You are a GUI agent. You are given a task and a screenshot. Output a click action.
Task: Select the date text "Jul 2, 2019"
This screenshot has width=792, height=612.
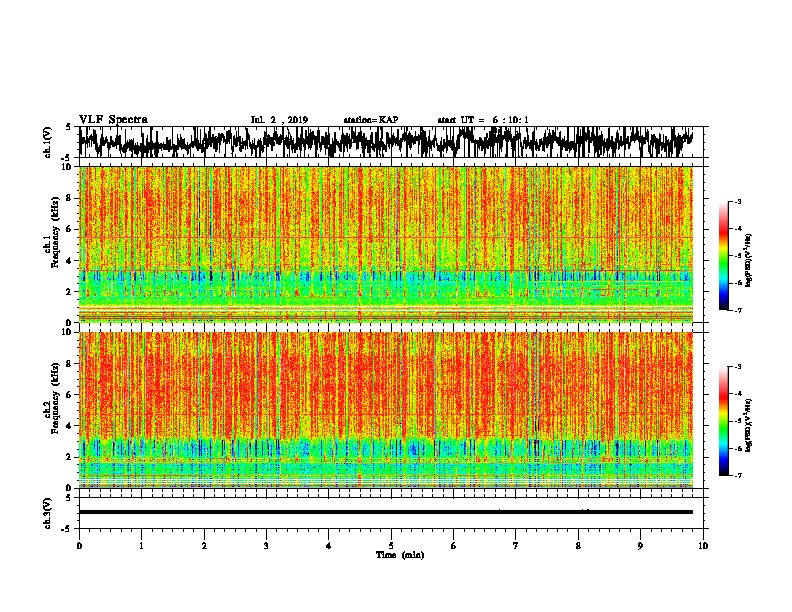pos(279,120)
